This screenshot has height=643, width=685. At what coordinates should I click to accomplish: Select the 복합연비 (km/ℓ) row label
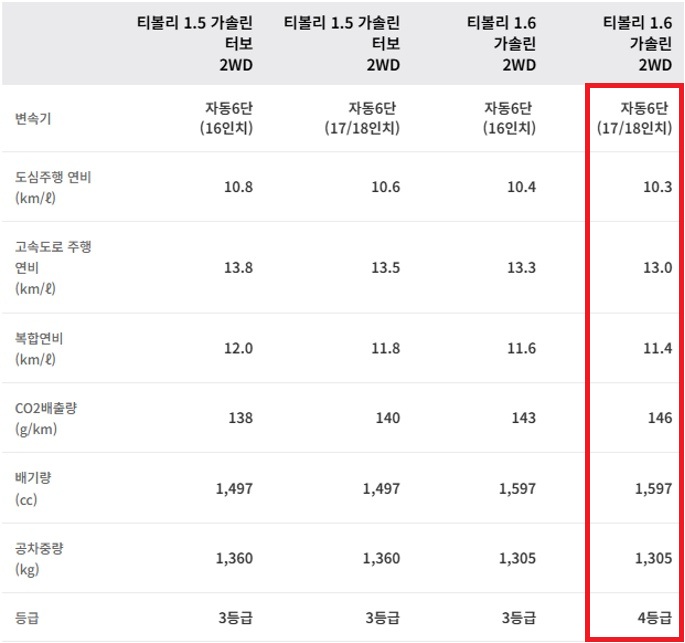39,349
